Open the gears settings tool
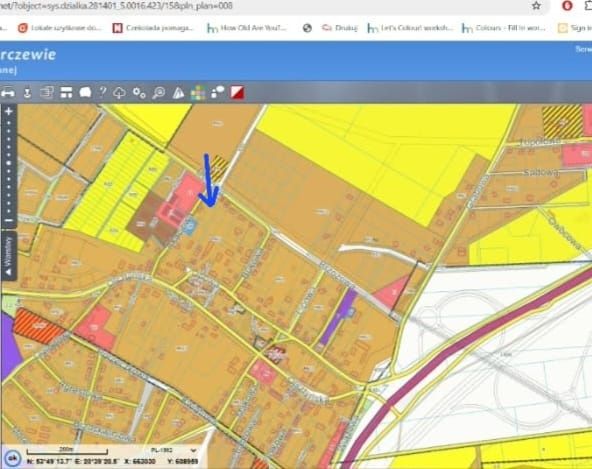 (139, 93)
